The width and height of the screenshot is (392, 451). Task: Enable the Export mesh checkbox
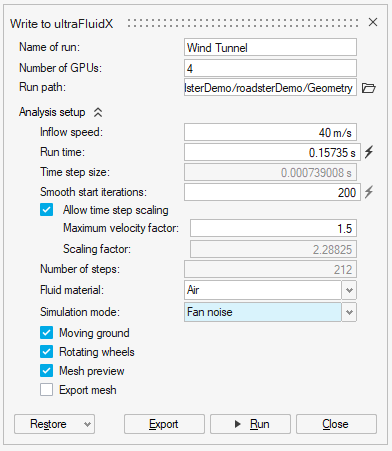coord(46,390)
